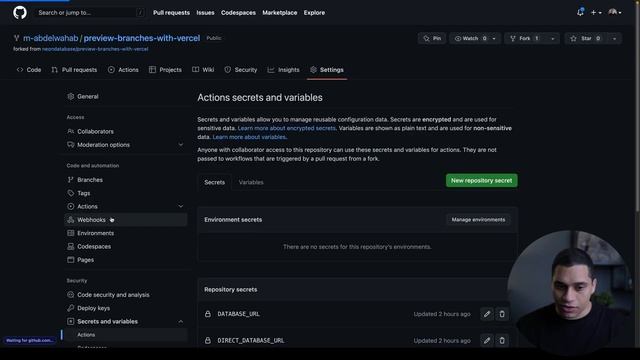Open the notifications bell icon
The height and width of the screenshot is (360, 640).
[x=580, y=12]
